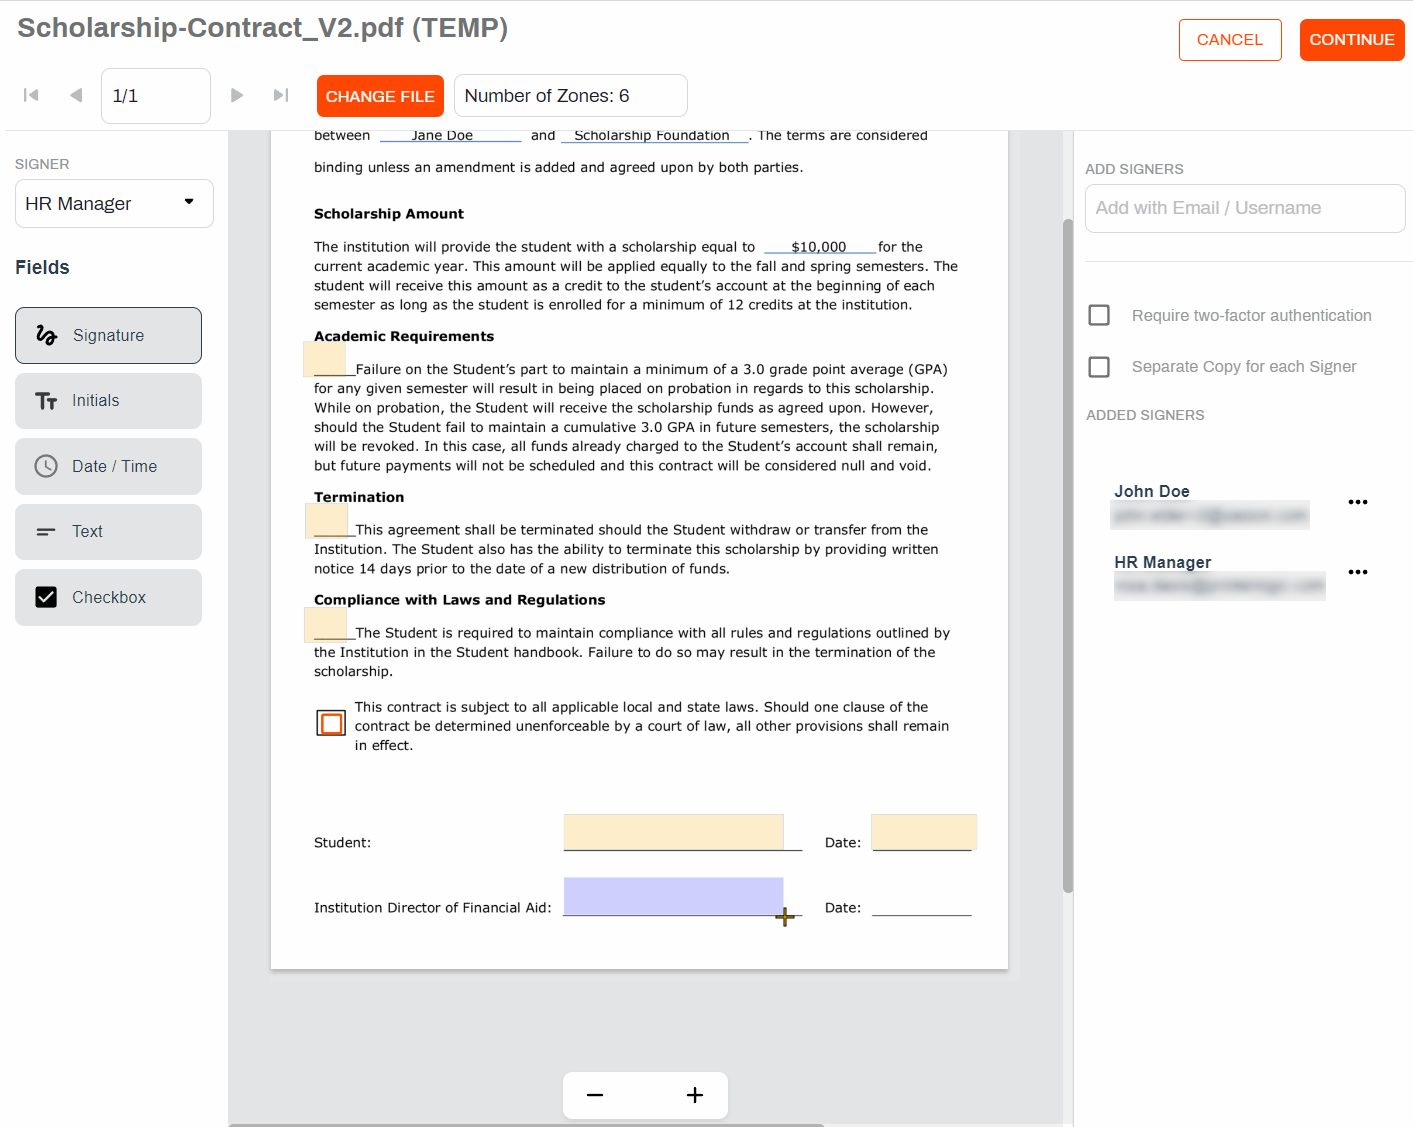Select the Initials field tool
Viewport: 1413px width, 1127px height.
[x=108, y=401]
